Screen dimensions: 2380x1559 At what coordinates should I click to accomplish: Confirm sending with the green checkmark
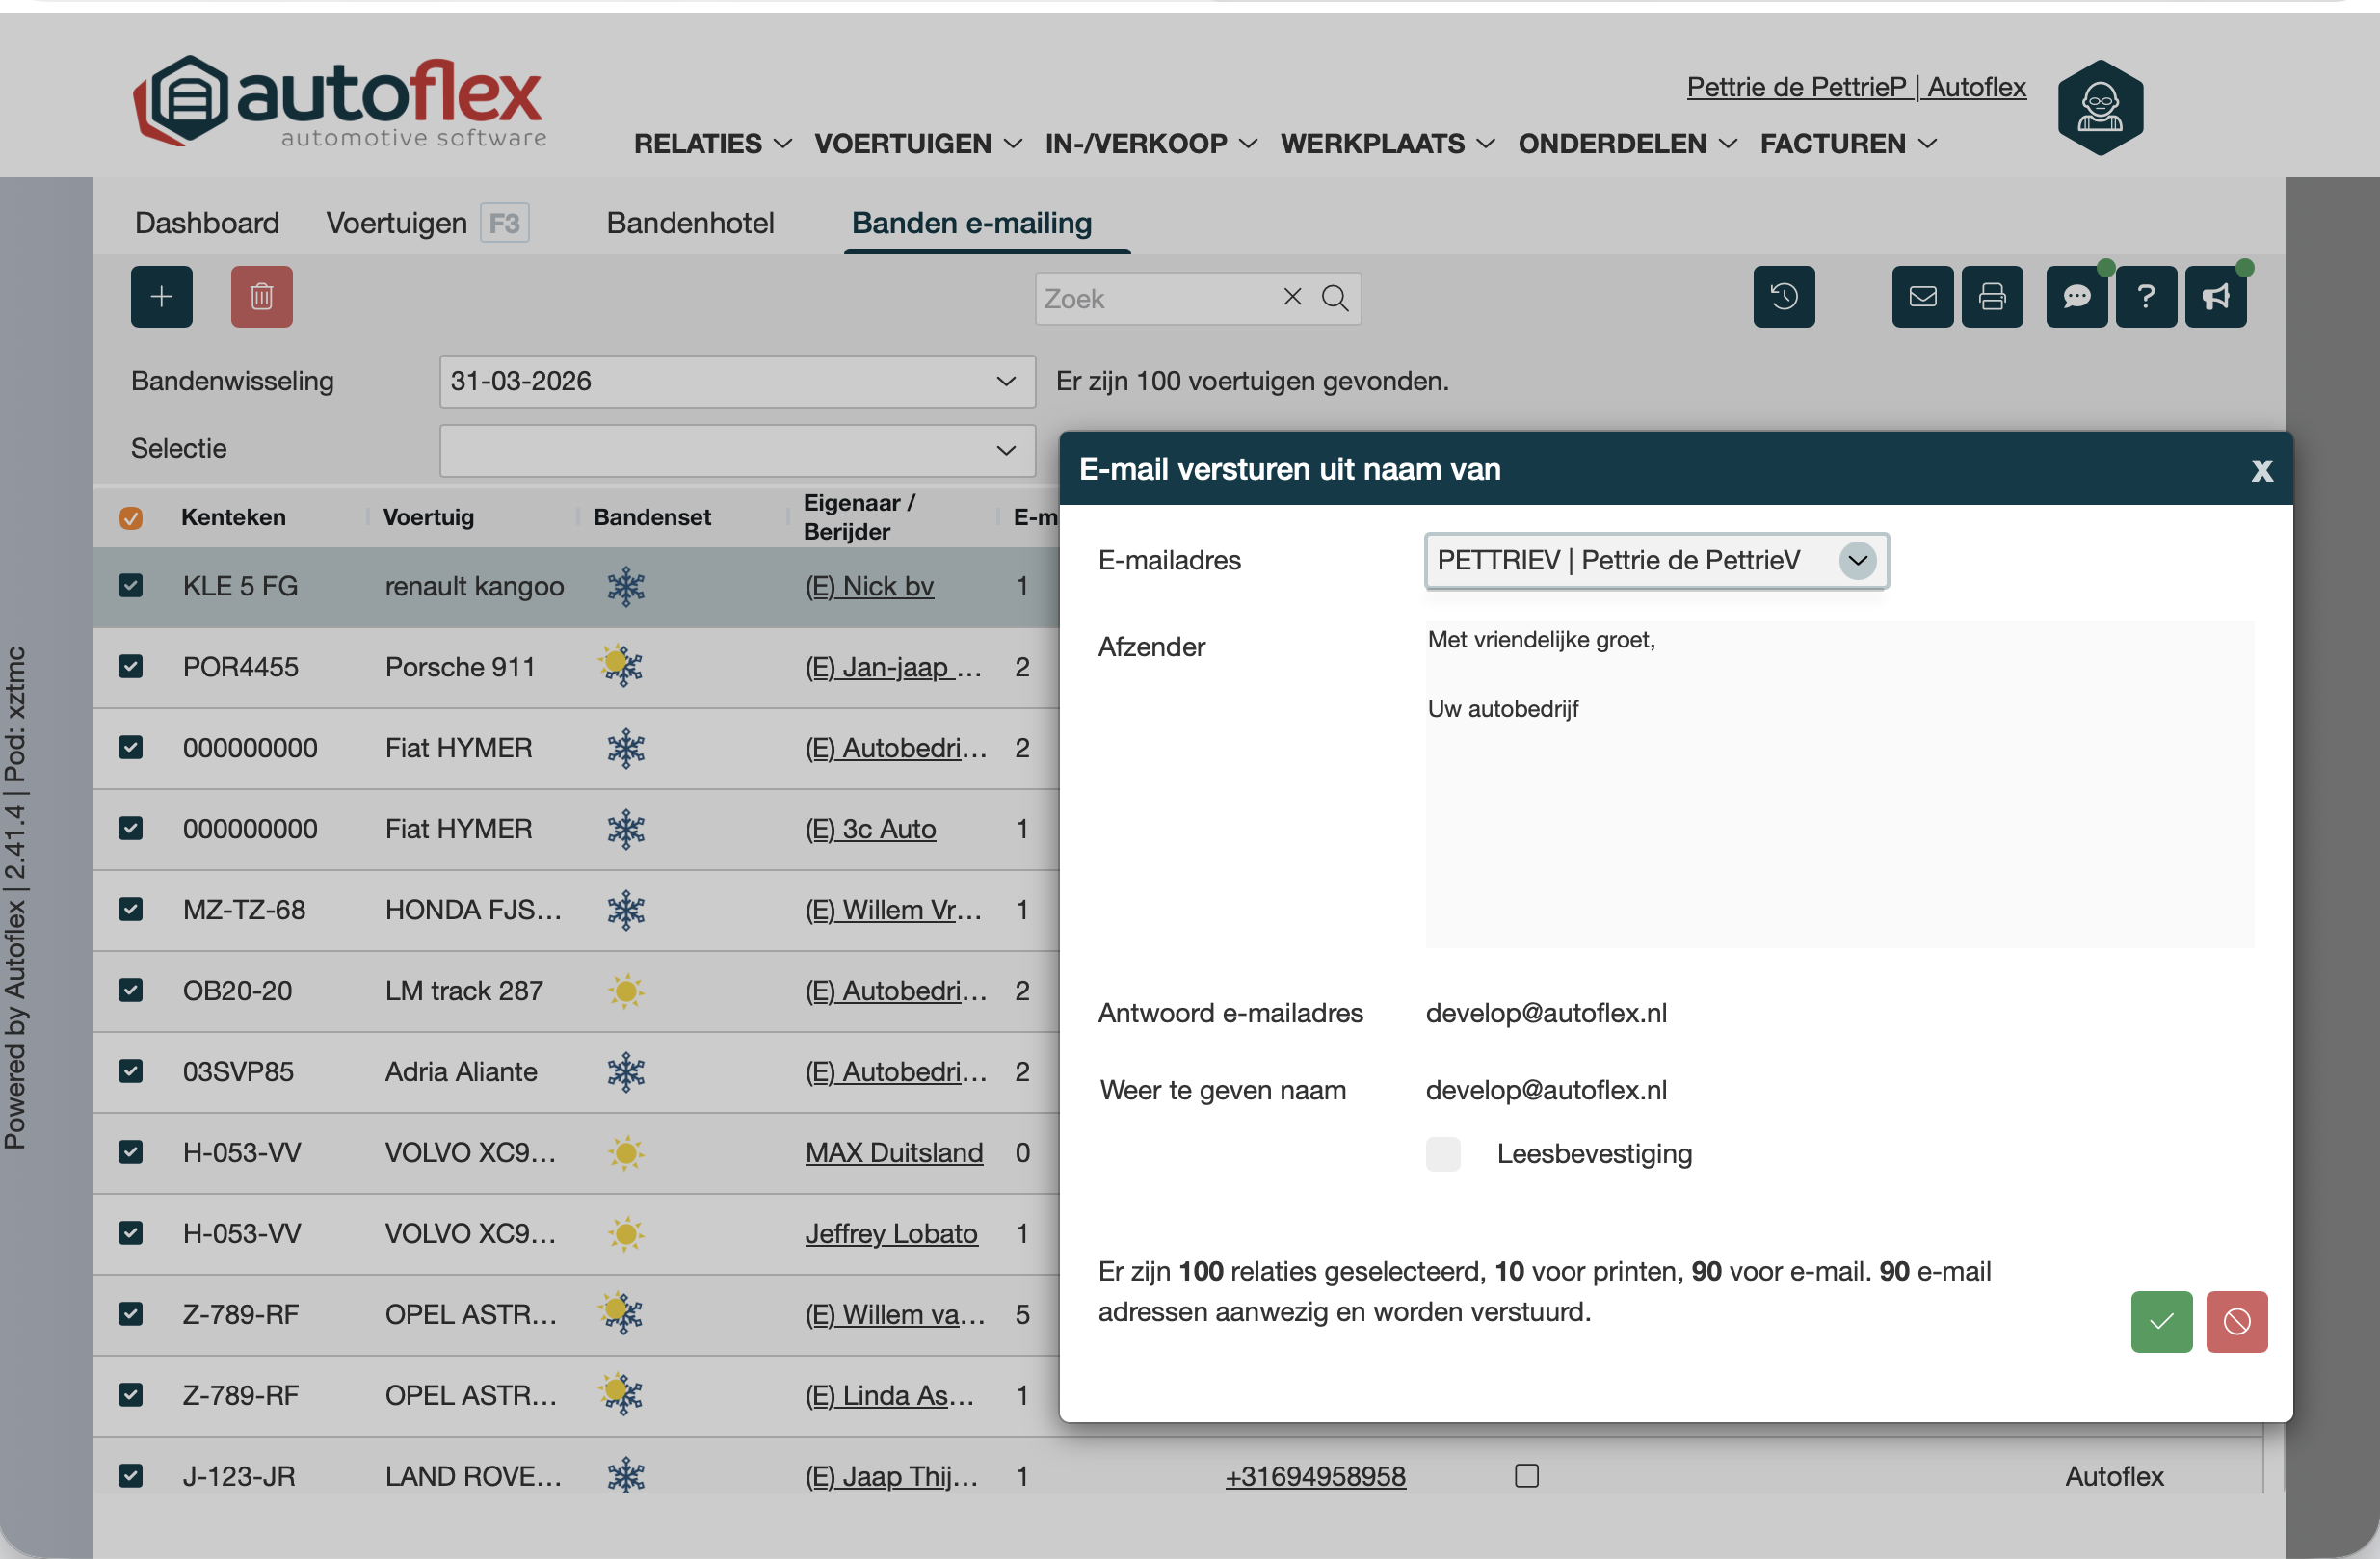pyautogui.click(x=2162, y=1322)
